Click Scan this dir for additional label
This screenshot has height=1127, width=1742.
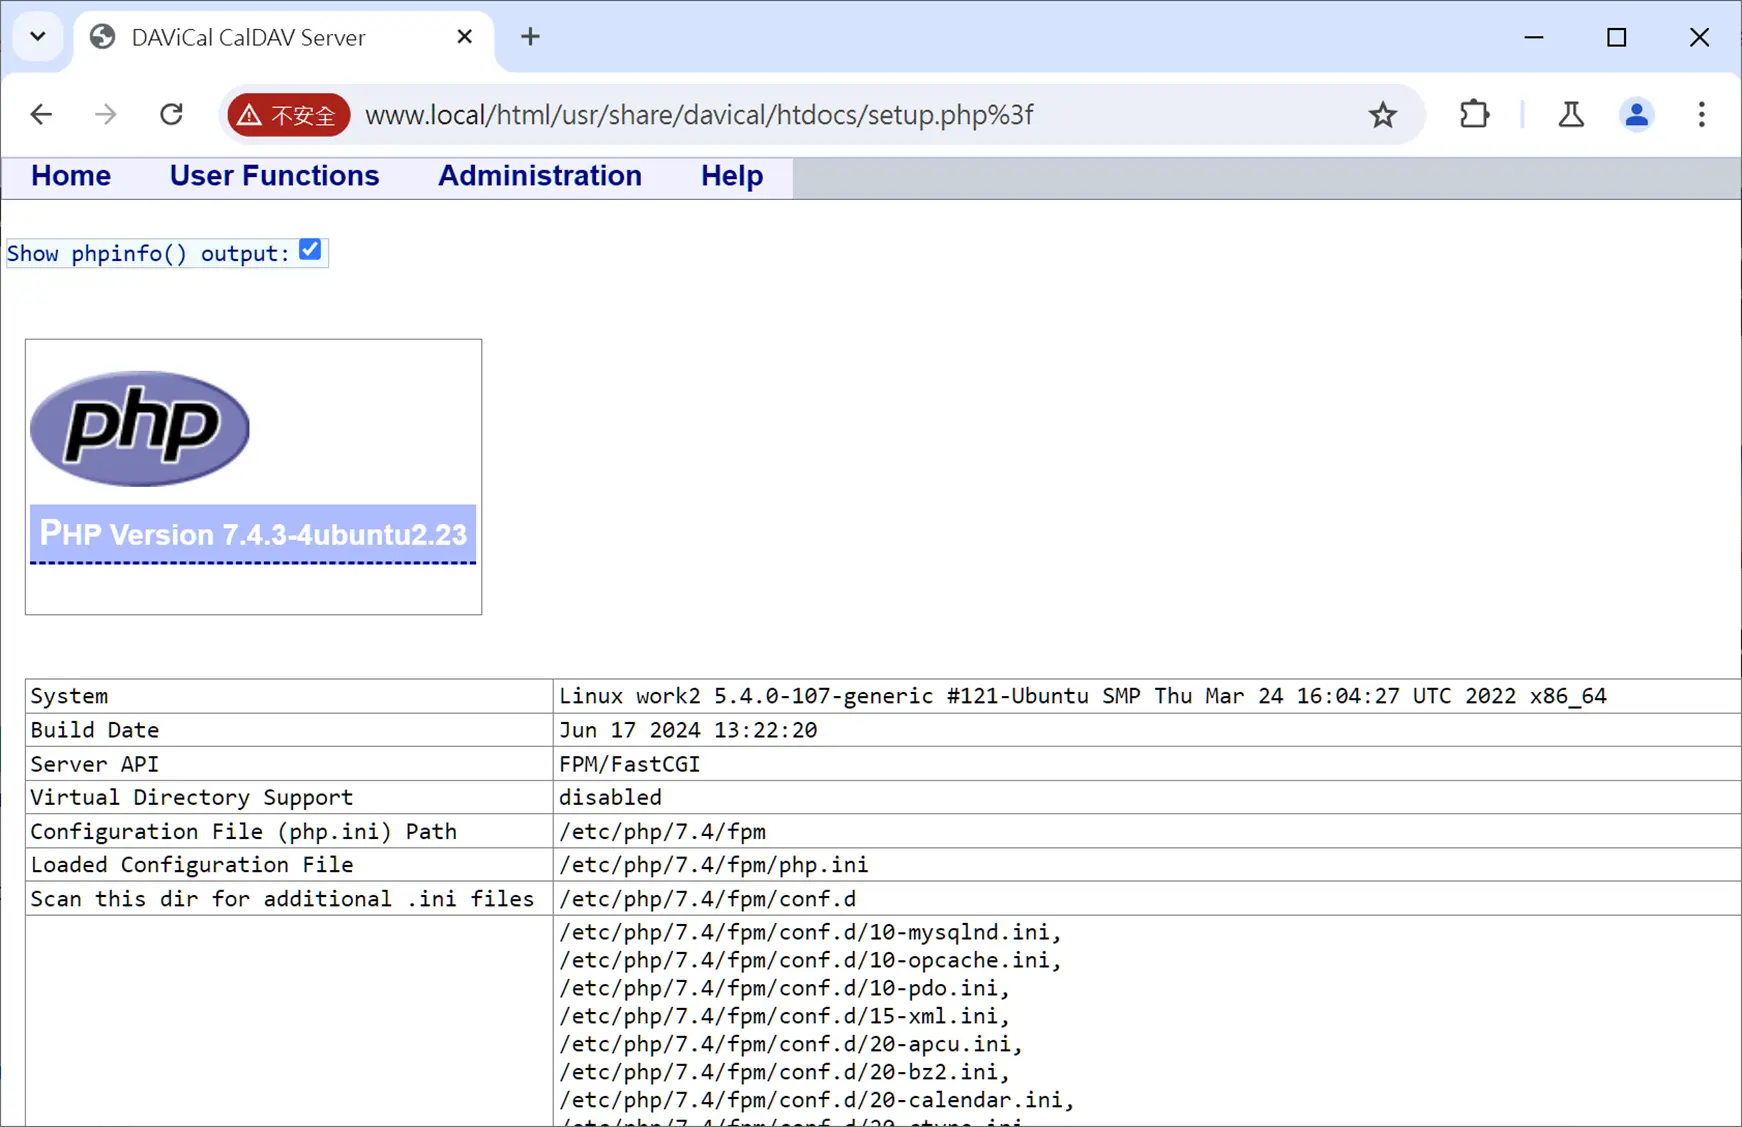point(282,898)
